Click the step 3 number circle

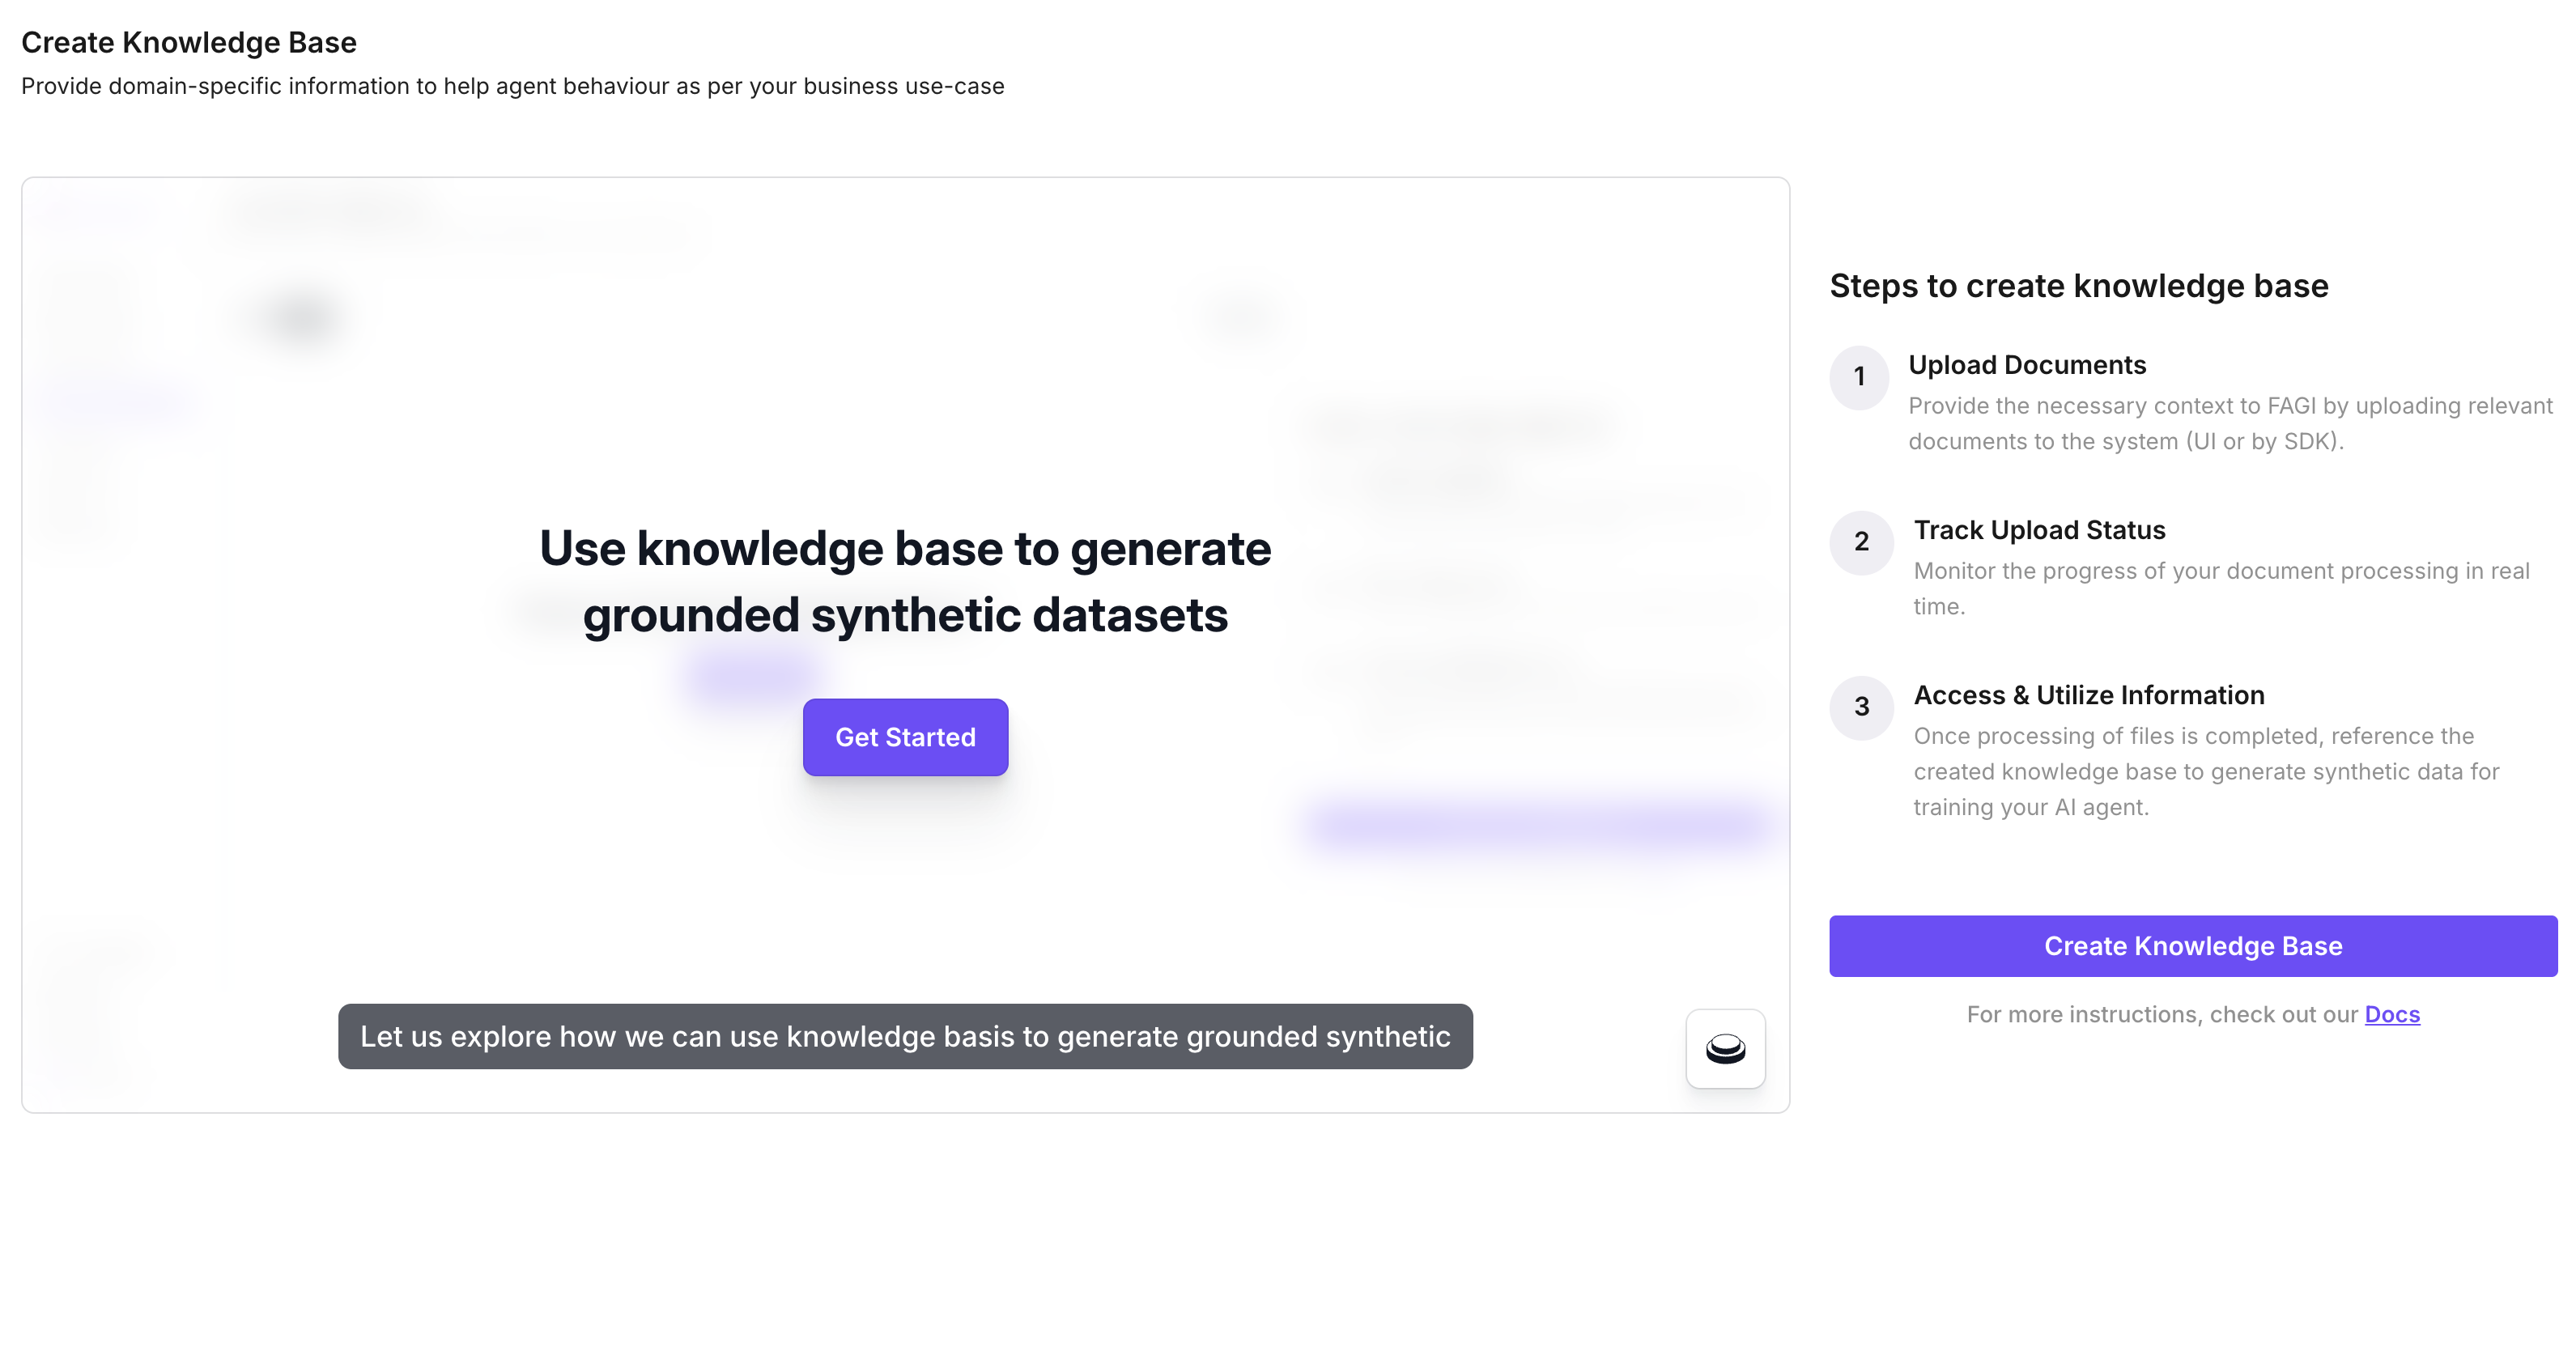pos(1861,707)
